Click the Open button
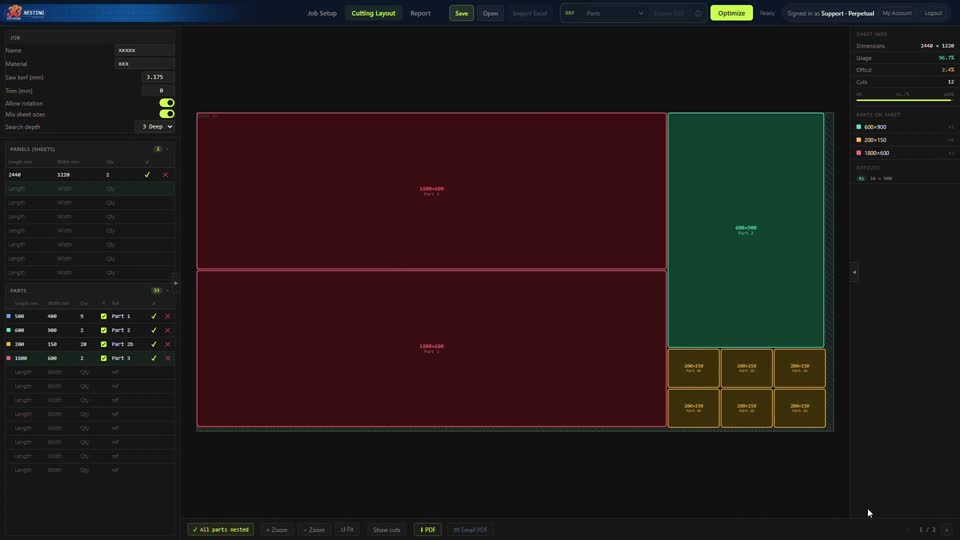Screen dimensions: 960x540 click(x=490, y=13)
